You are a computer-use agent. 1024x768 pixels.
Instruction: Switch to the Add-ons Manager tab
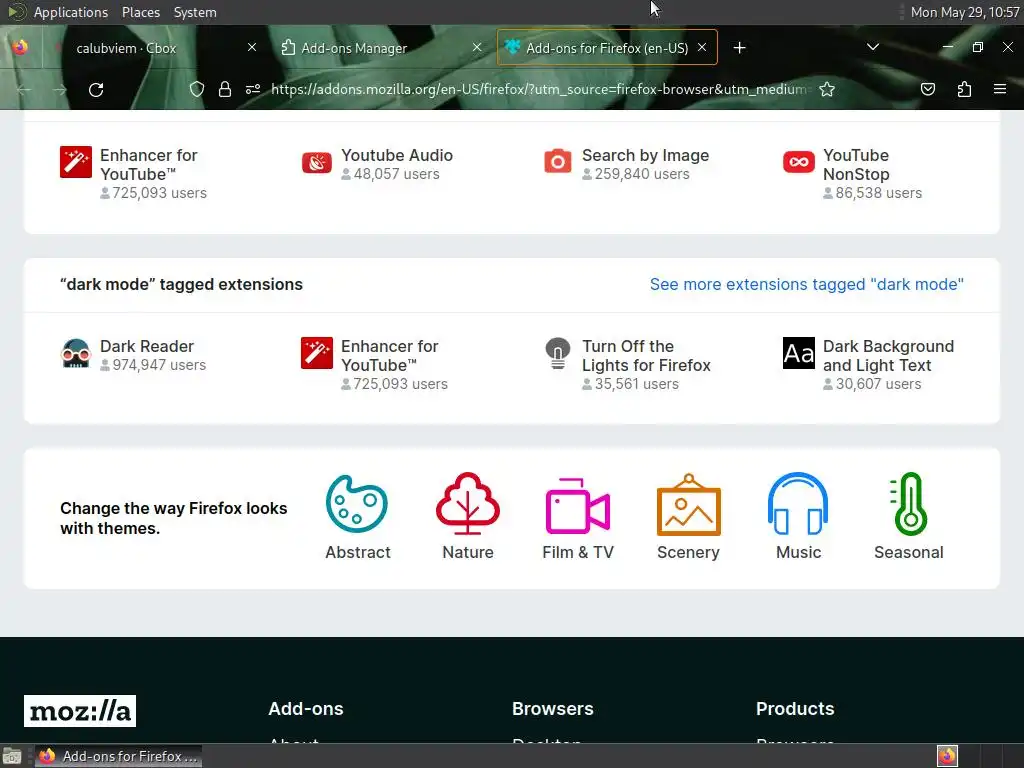[382, 48]
